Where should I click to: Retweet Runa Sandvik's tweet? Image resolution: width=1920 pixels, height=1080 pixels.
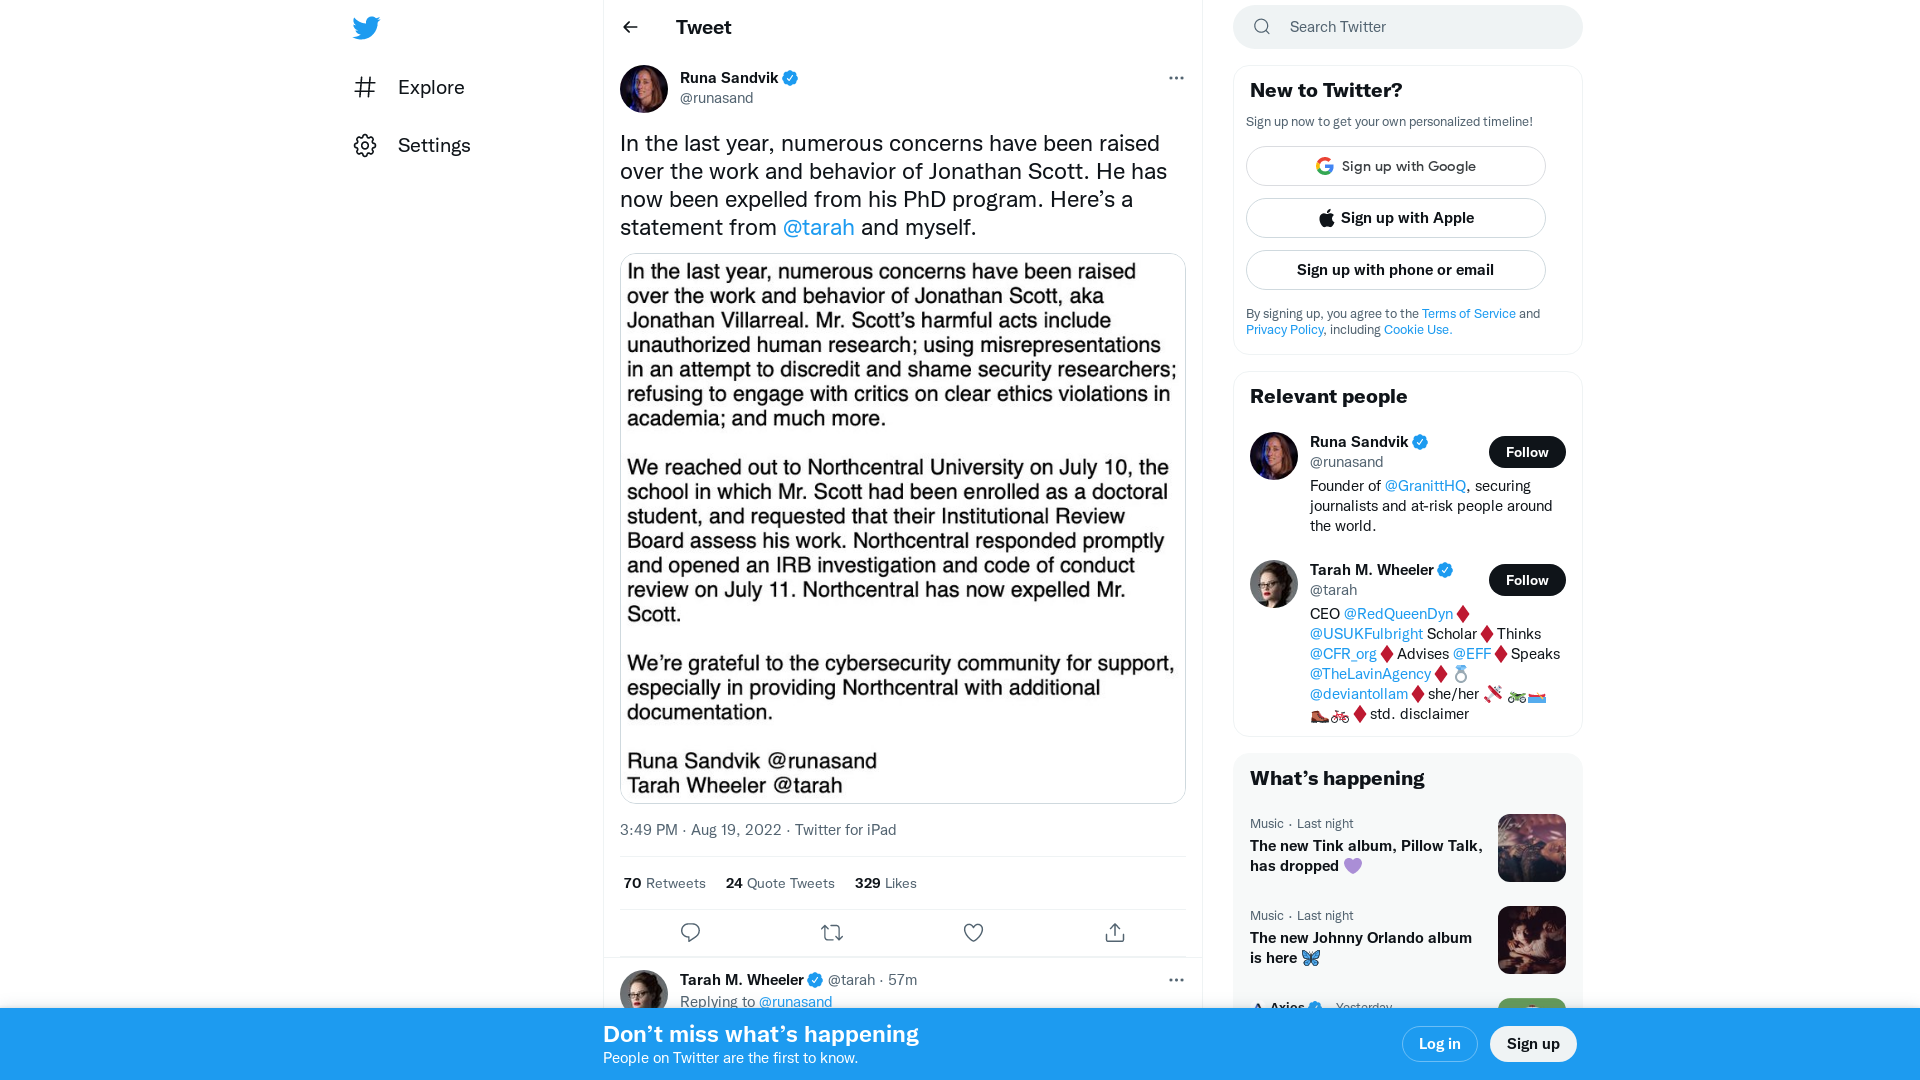(x=831, y=932)
